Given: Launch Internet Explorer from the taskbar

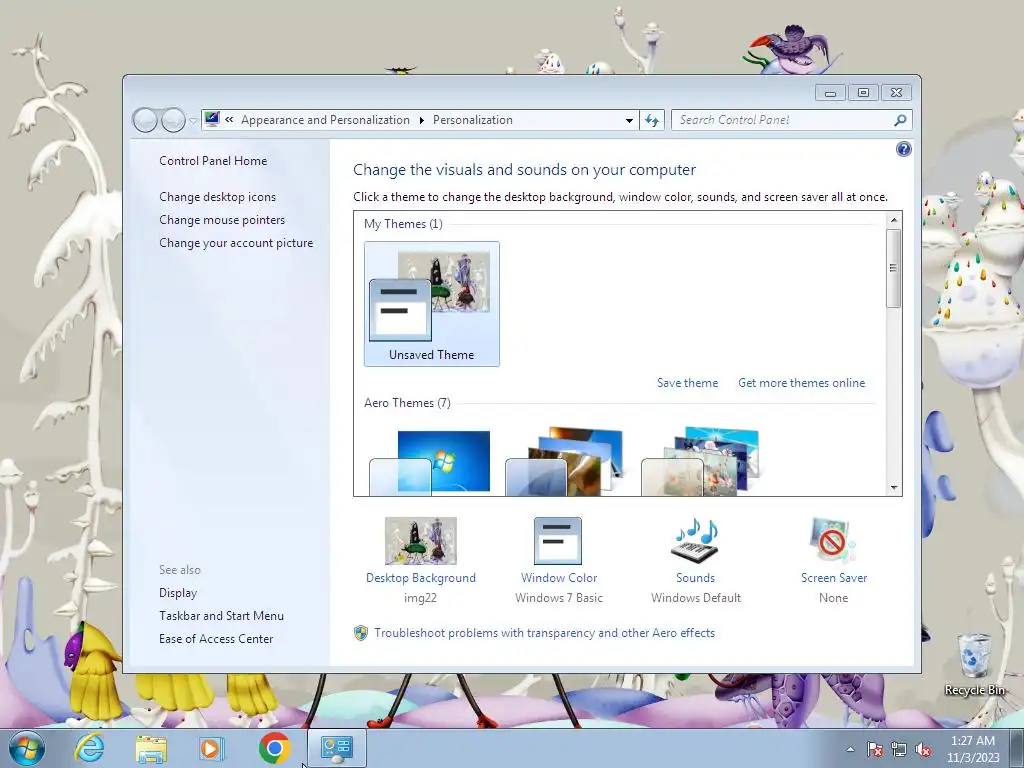Looking at the screenshot, I should coord(89,748).
